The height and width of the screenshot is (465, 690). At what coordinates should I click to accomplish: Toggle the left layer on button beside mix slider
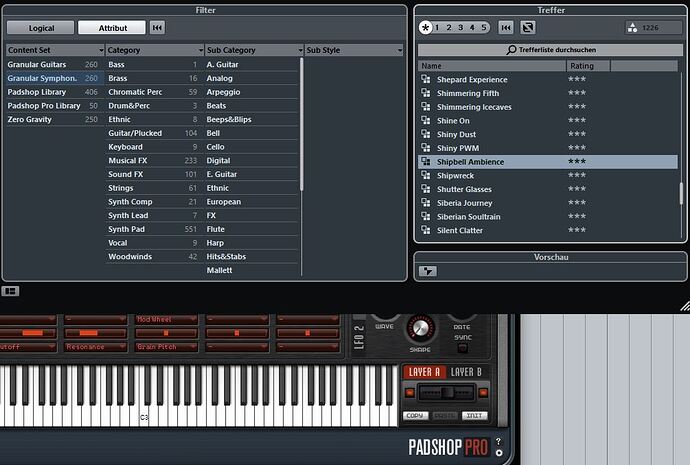coord(409,392)
